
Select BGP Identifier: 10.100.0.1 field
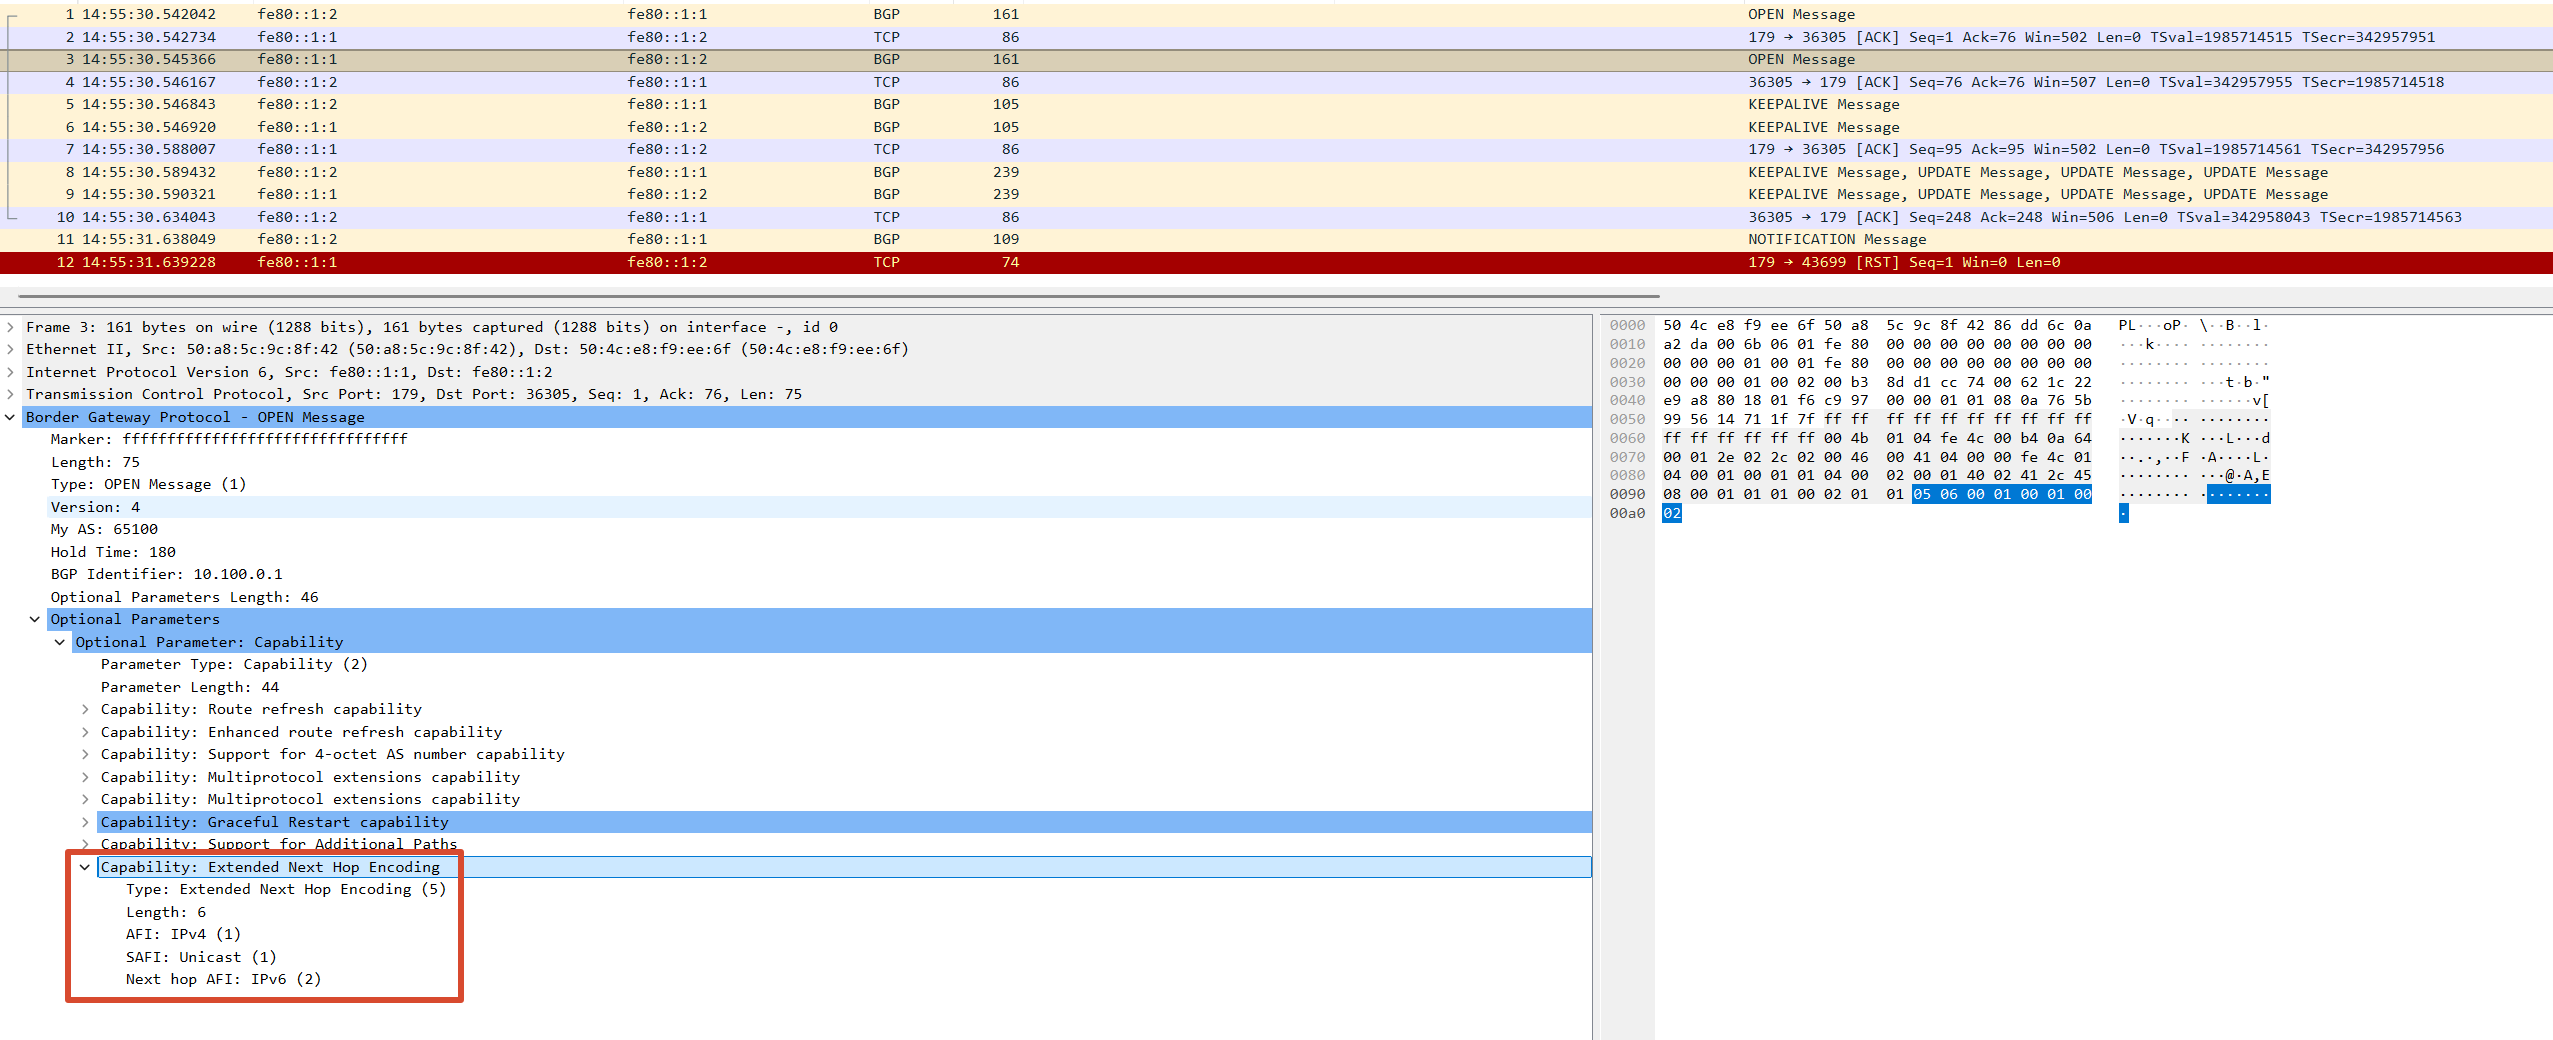[166, 574]
